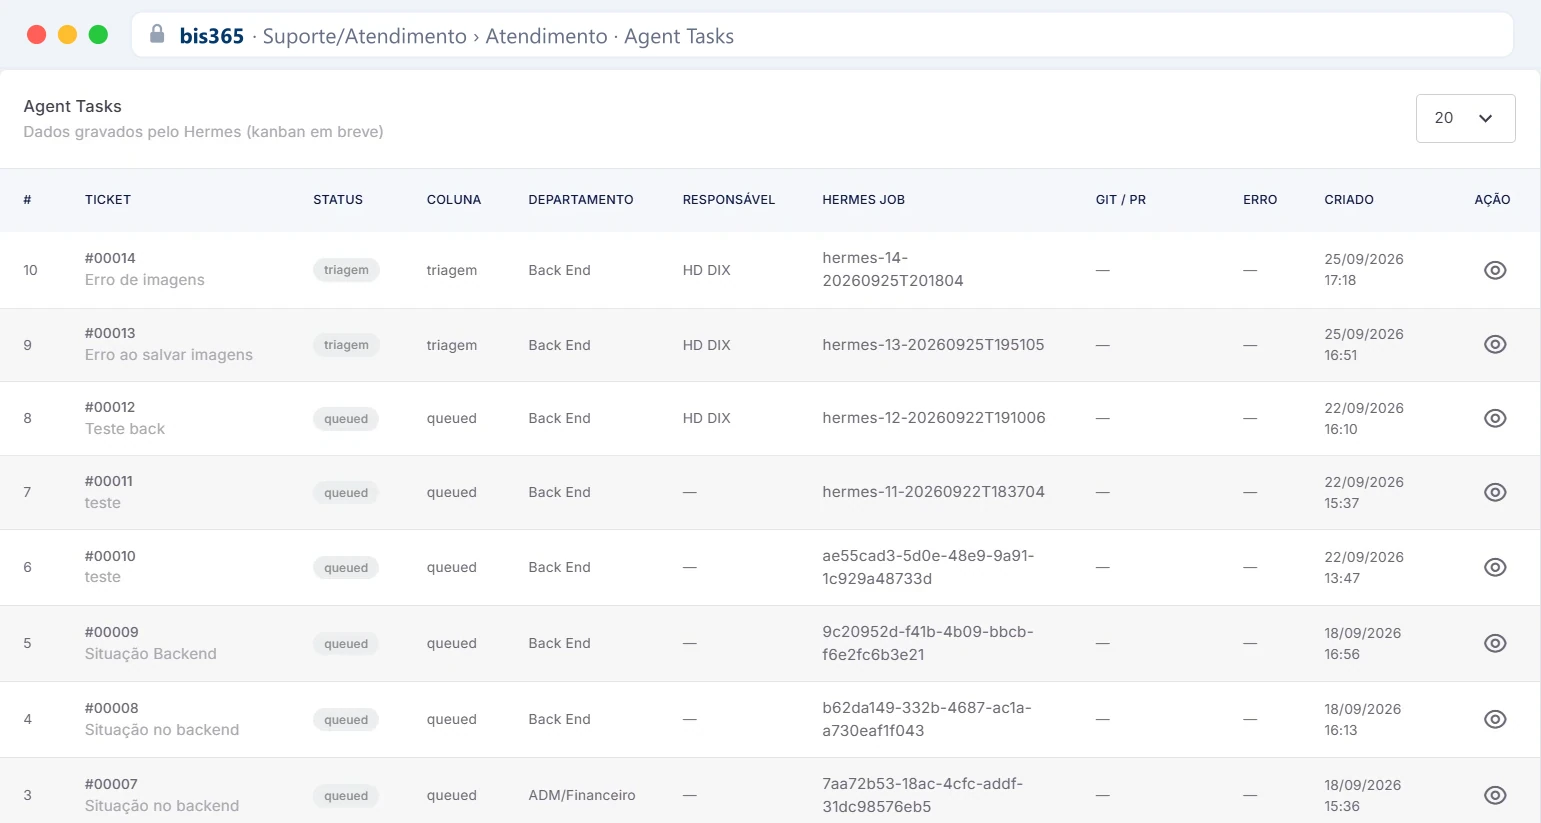Click the COLUNA column header
Screen dimensions: 1541x823
click(454, 200)
